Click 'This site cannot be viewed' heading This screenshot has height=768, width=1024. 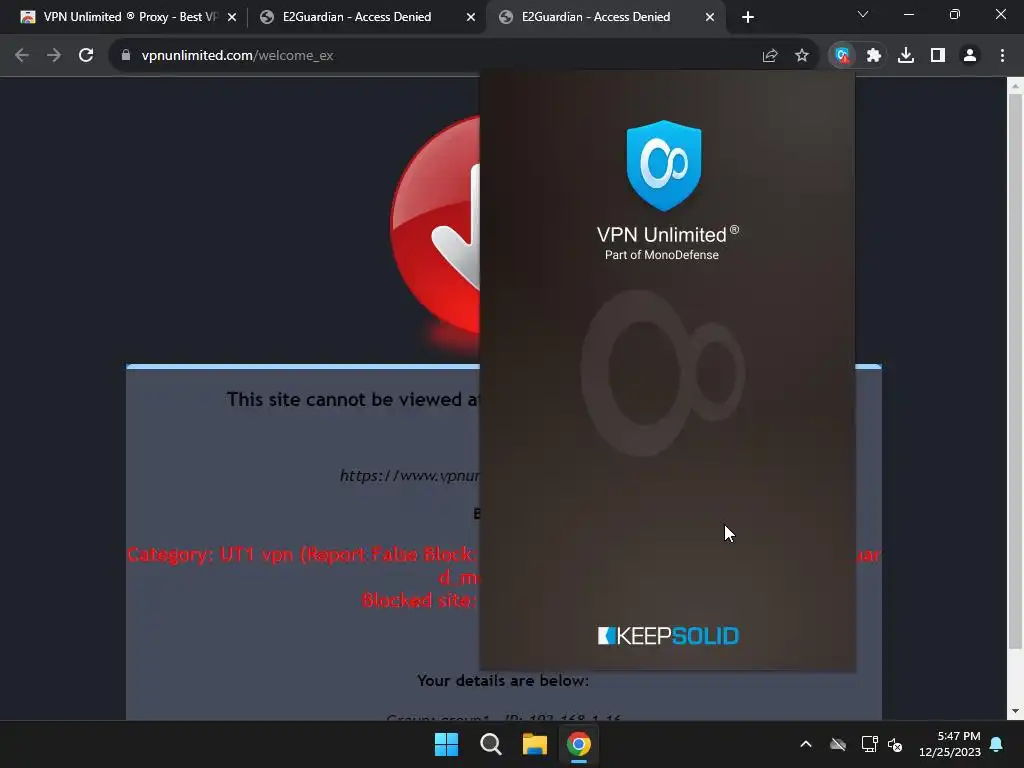353,399
